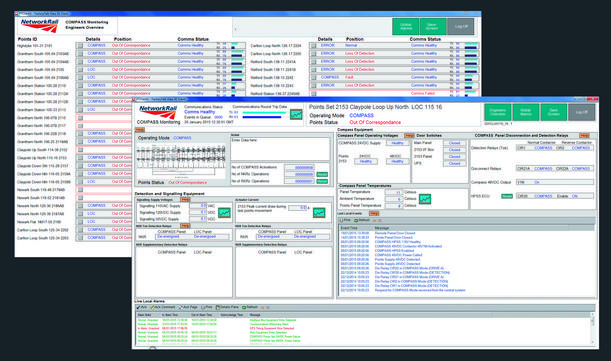Click Log Off in back overview window
The width and height of the screenshot is (611, 361).
[461, 27]
